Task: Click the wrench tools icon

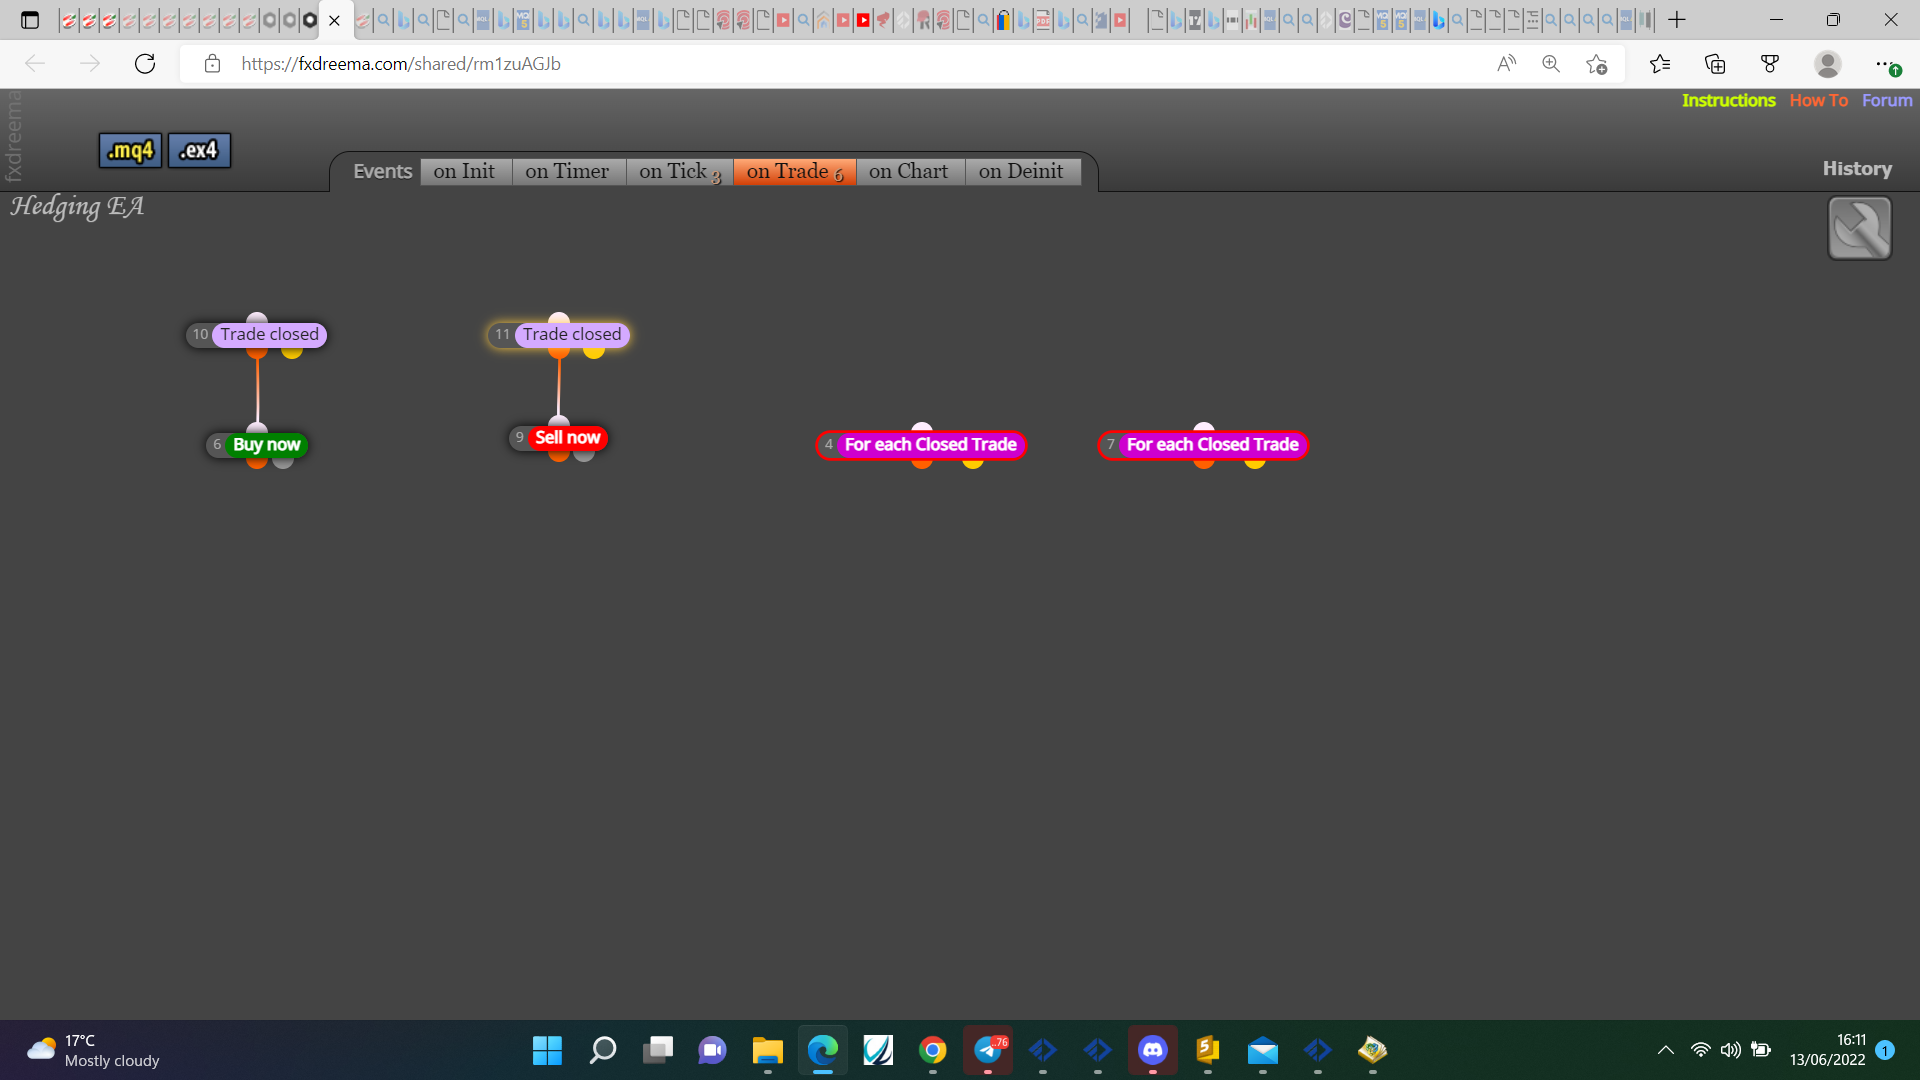Action: pos(1860,228)
